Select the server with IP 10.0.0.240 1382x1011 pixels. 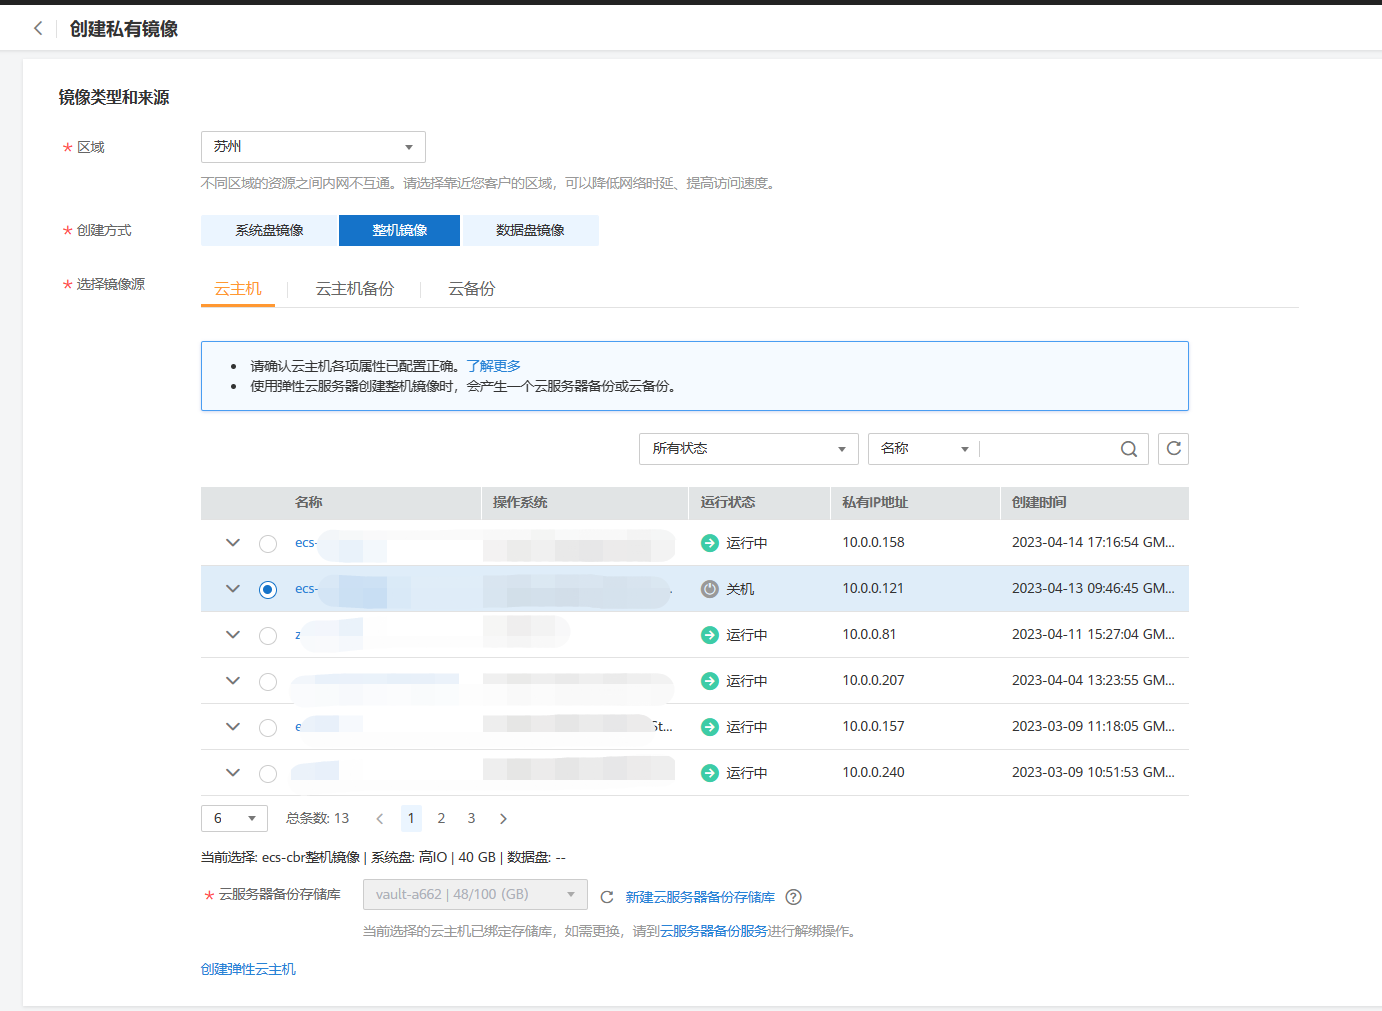click(268, 774)
